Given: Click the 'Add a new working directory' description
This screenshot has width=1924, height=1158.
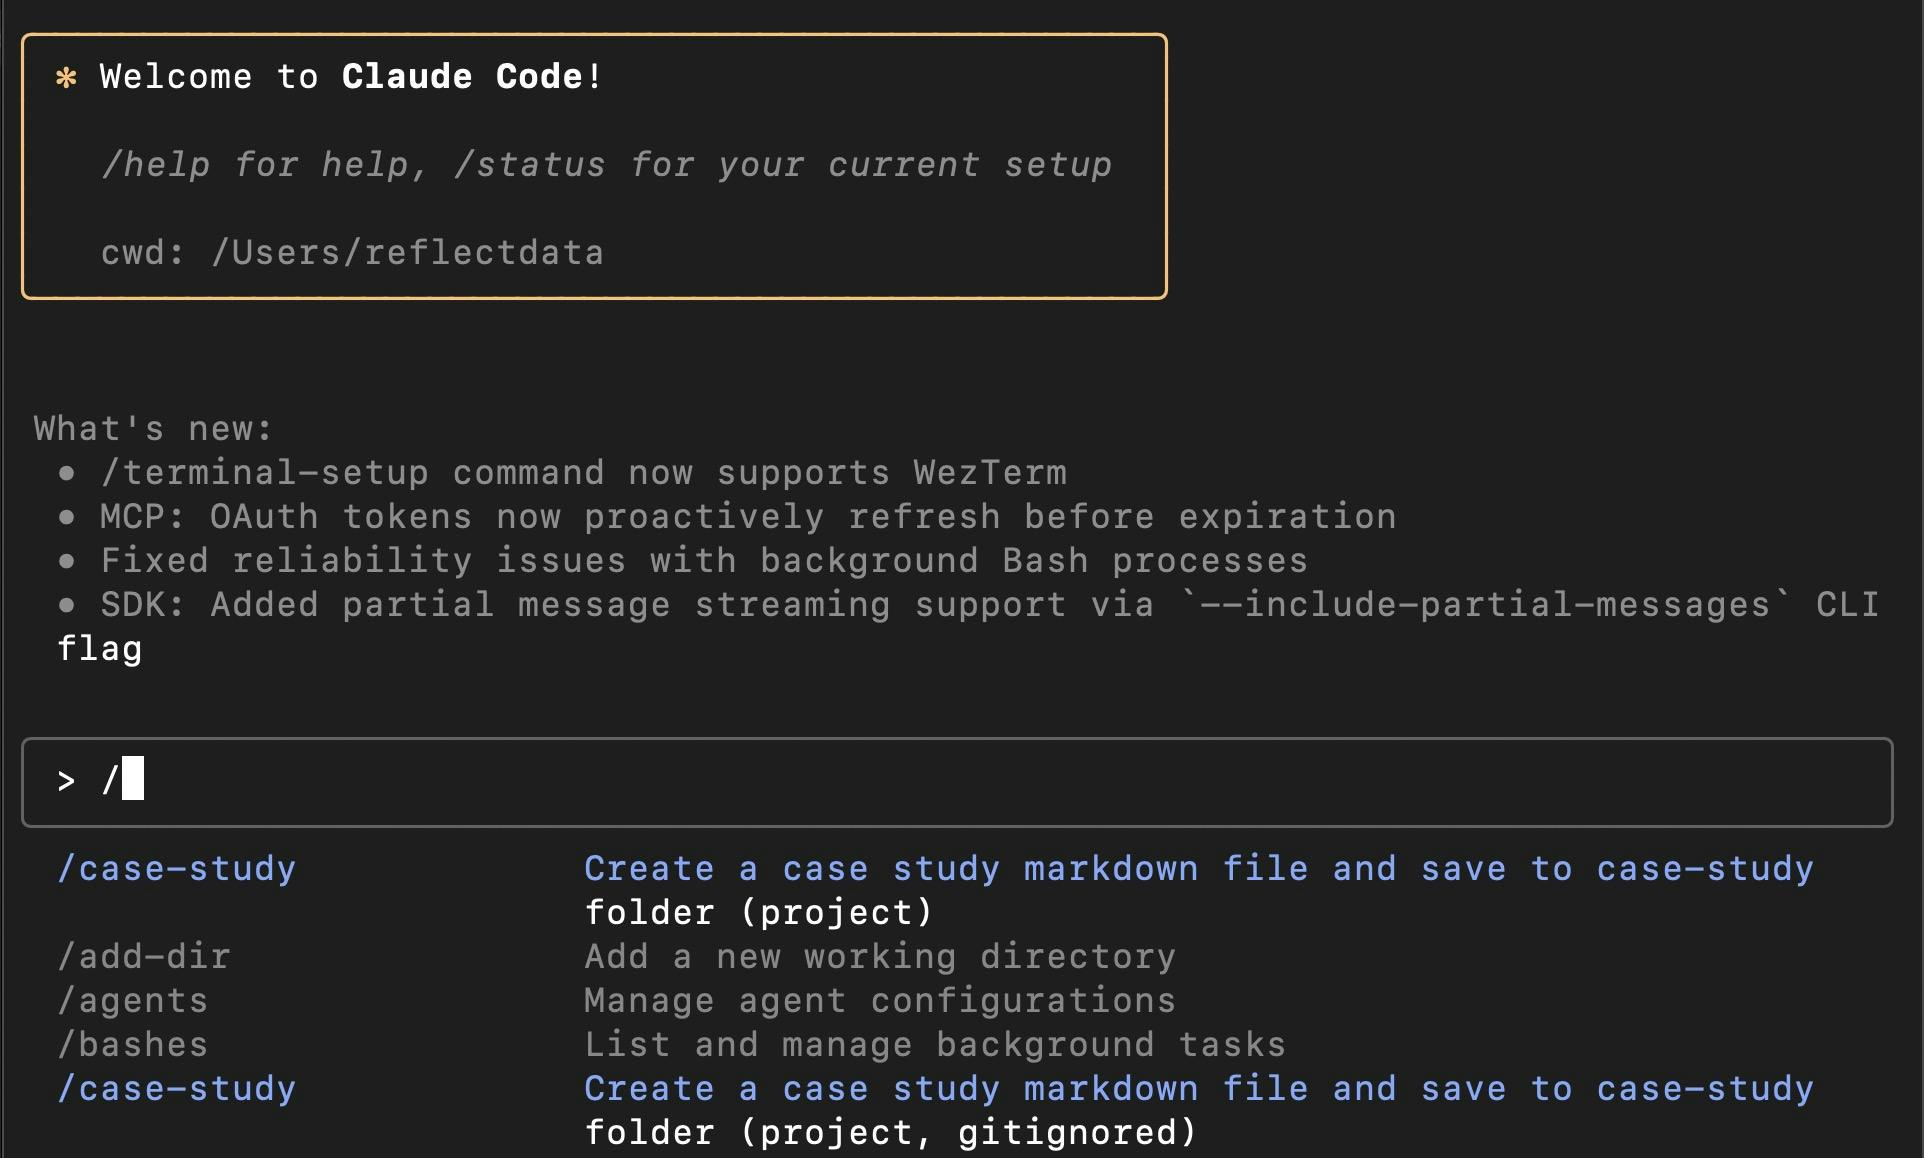Looking at the screenshot, I should pos(880,957).
